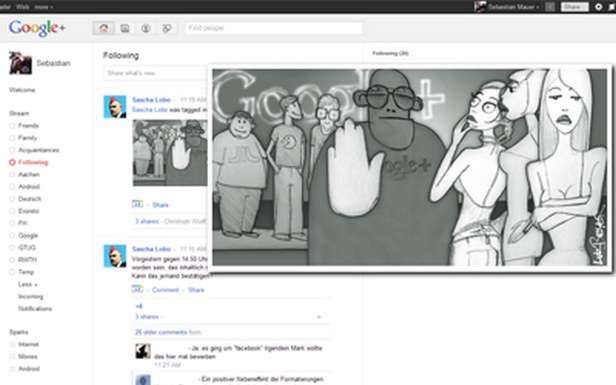
Task: Open Sascha Lobo name on tagged-photo post
Action: pyautogui.click(x=151, y=100)
